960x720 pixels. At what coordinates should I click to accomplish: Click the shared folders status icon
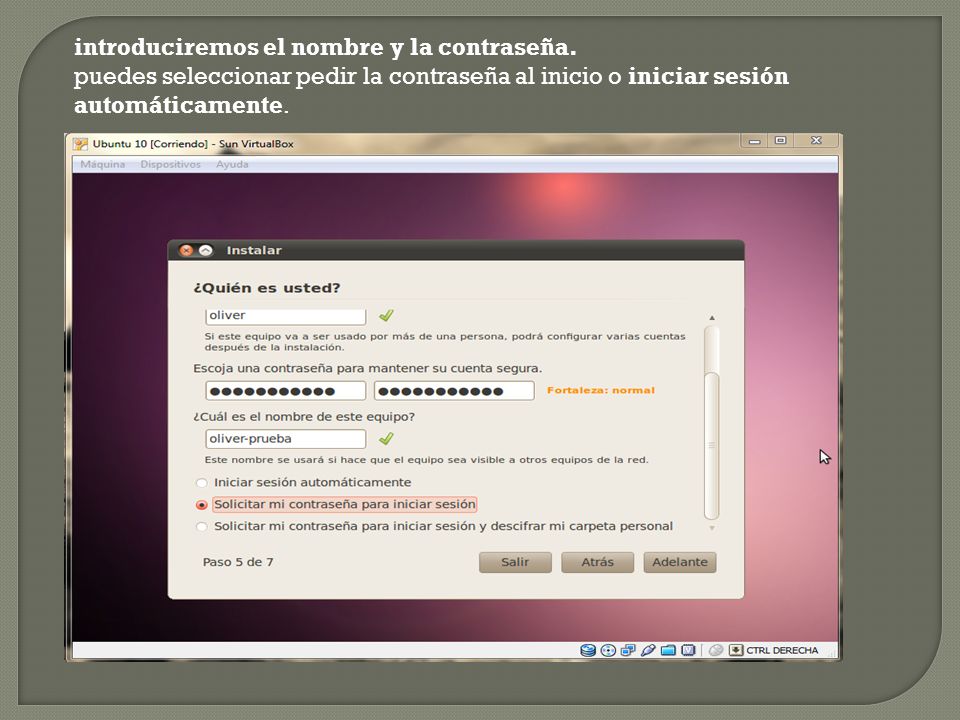coord(669,650)
